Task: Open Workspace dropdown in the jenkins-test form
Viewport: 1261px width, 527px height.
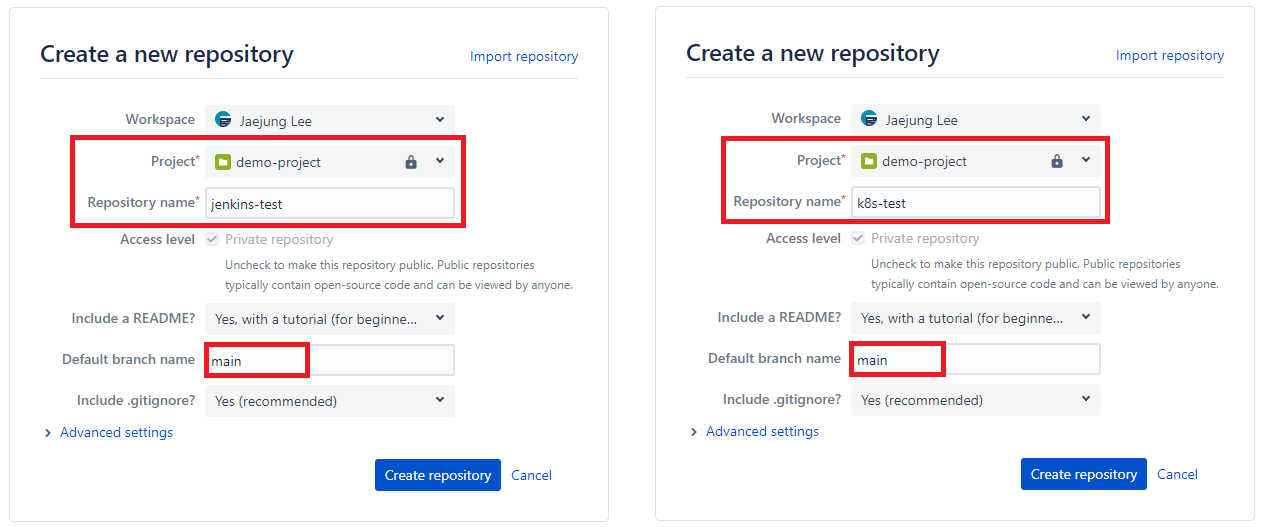Action: point(330,120)
